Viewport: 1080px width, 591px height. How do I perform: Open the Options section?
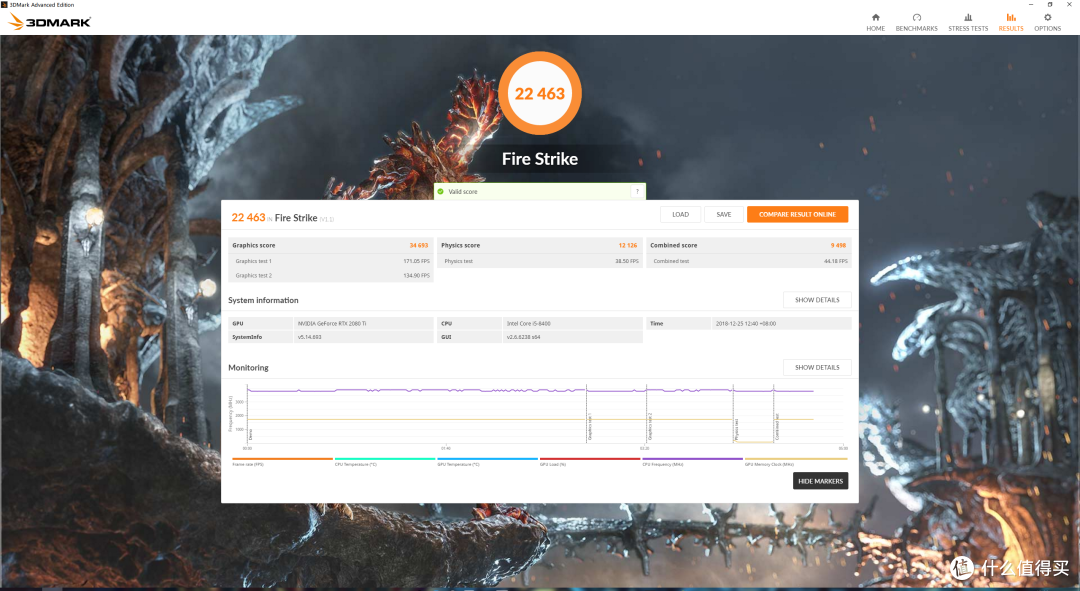1047,23
